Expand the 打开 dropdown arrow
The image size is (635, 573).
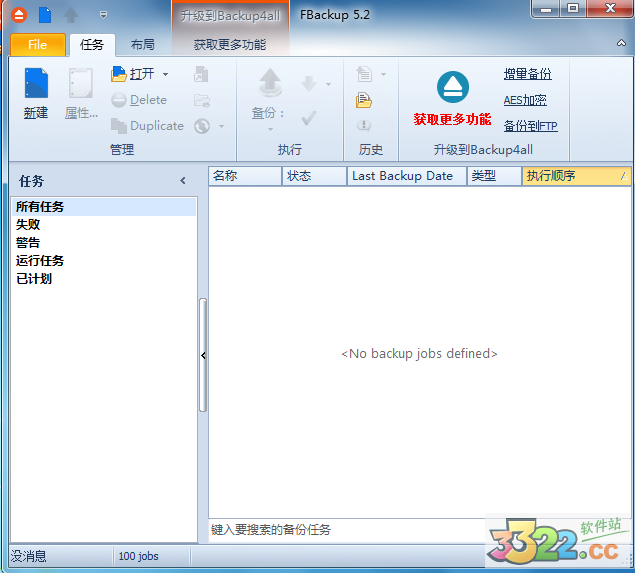click(x=165, y=75)
